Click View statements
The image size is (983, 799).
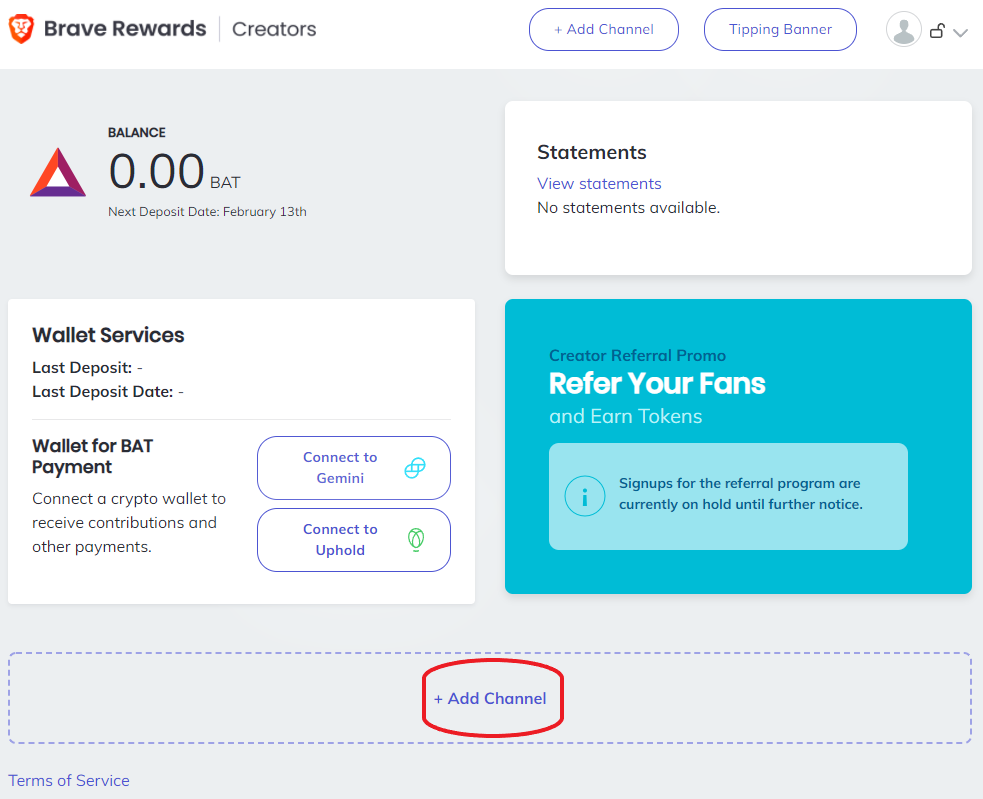coord(598,183)
